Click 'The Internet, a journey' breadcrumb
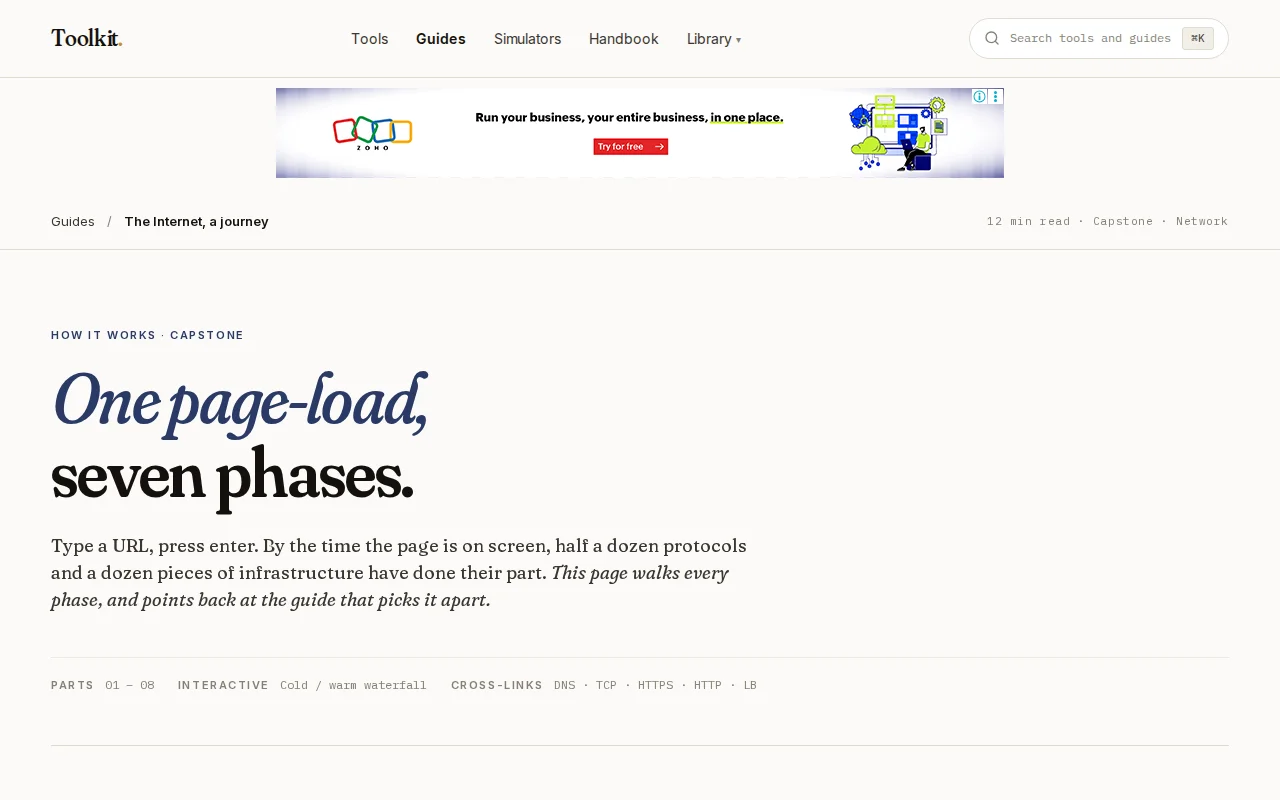 point(196,221)
